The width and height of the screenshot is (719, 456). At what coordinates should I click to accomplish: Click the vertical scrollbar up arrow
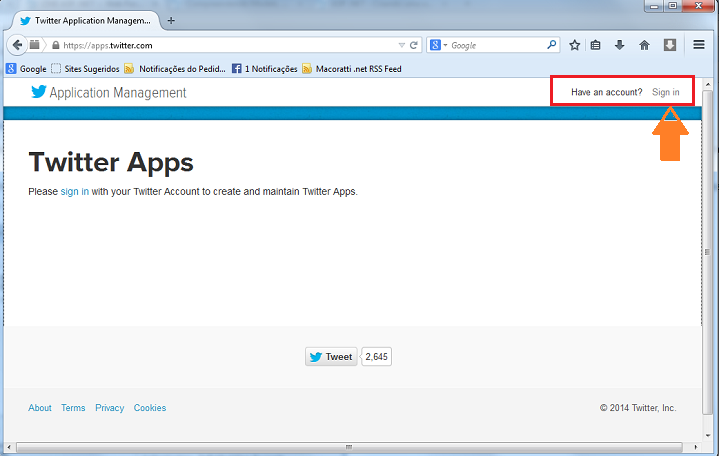(x=708, y=85)
